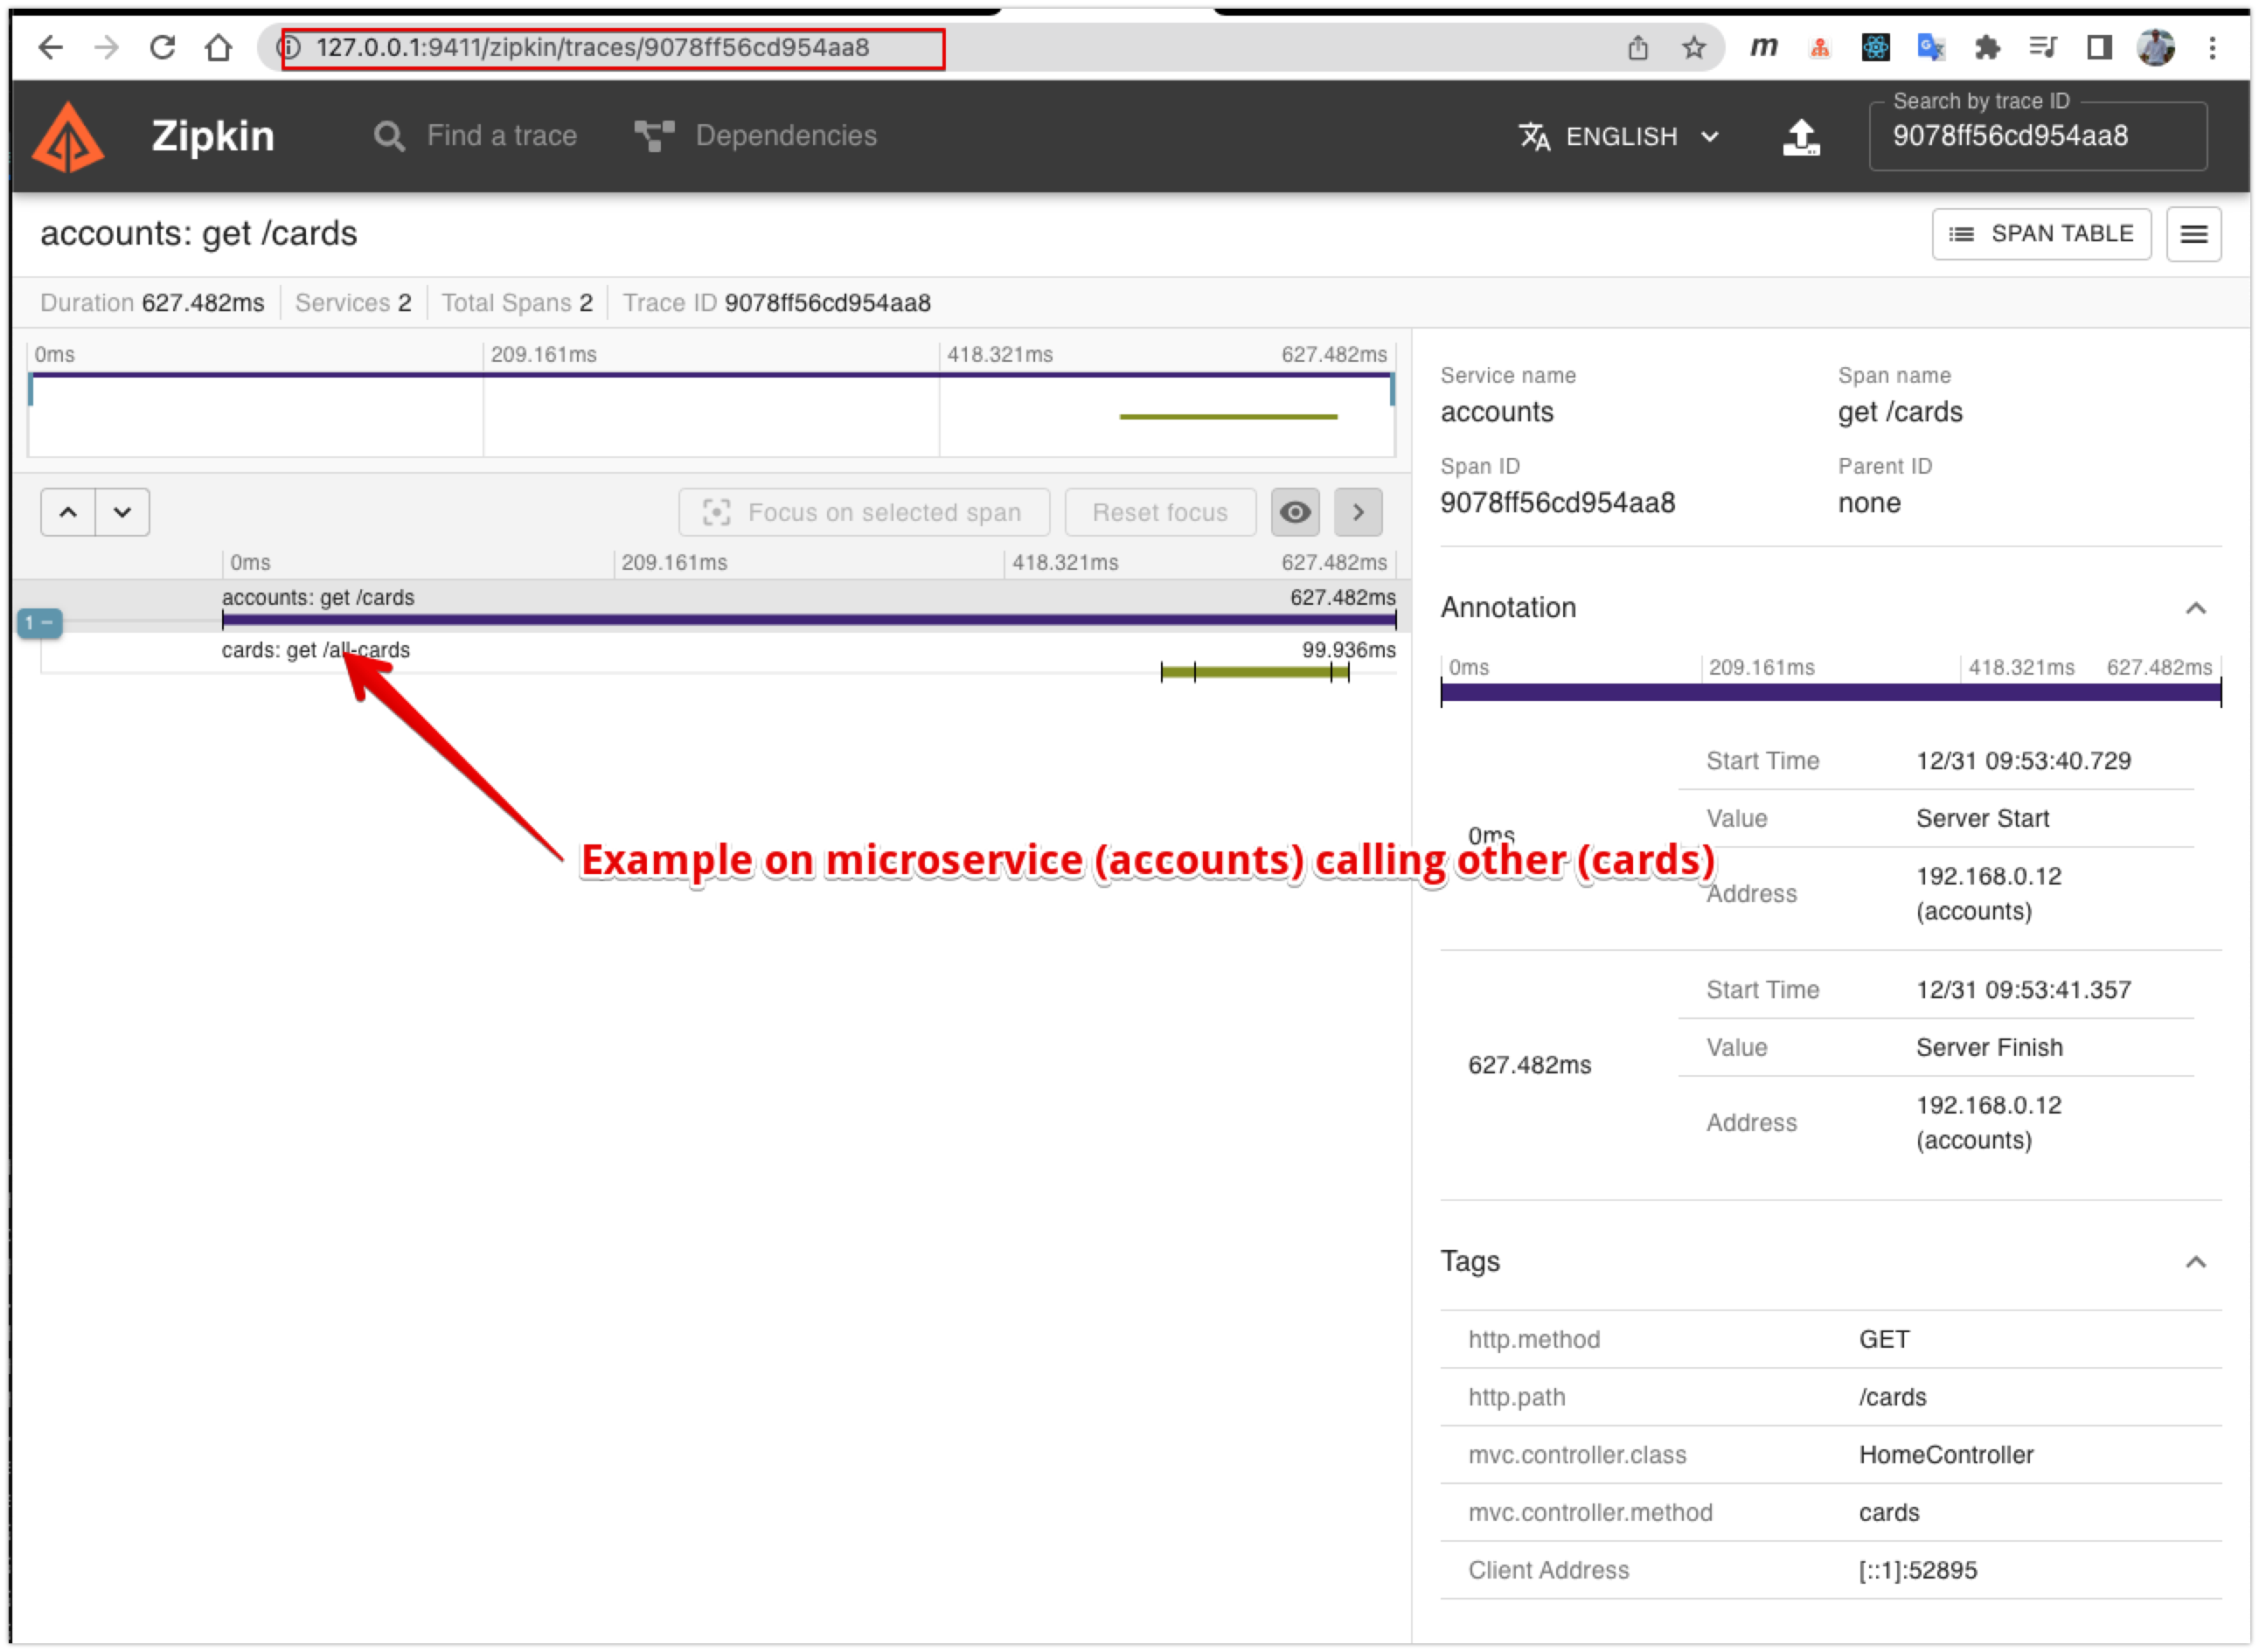Click the site info icon in address bar
This screenshot has height=1652, width=2259.
(x=289, y=47)
